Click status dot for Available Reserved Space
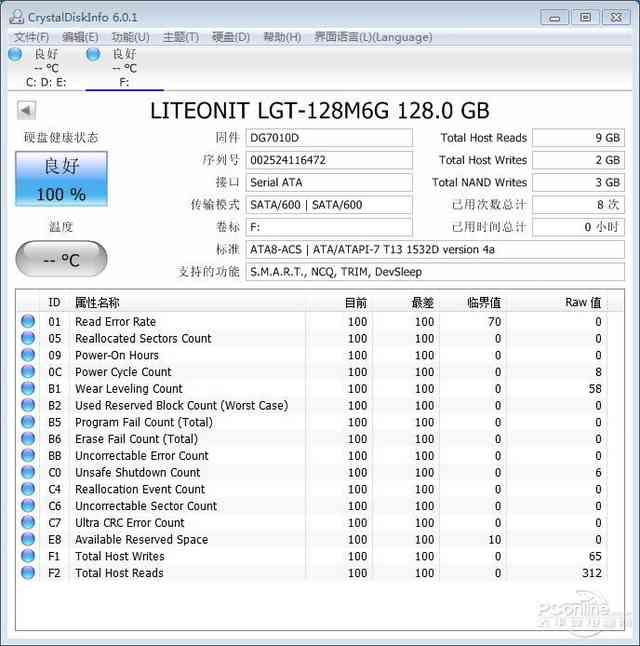The width and height of the screenshot is (640, 646). tap(28, 539)
